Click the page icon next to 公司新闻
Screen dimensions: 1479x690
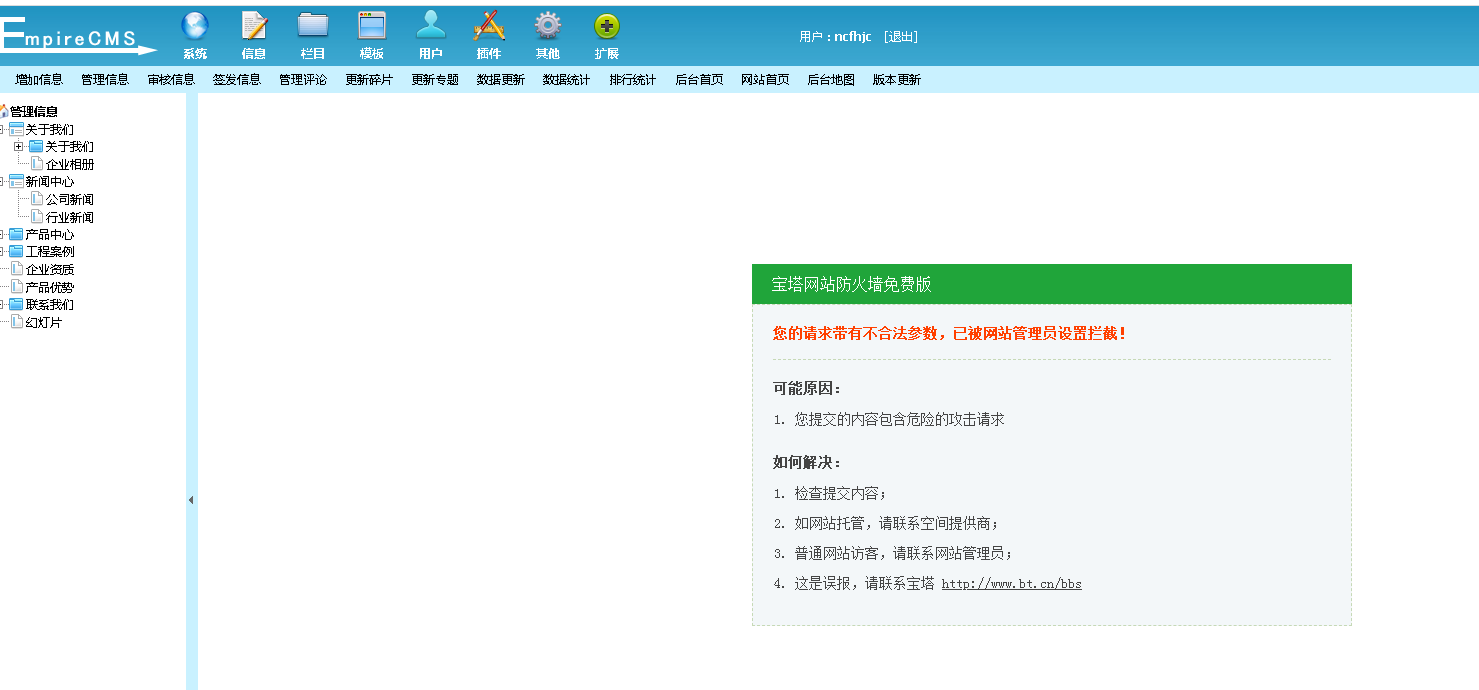tap(37, 199)
